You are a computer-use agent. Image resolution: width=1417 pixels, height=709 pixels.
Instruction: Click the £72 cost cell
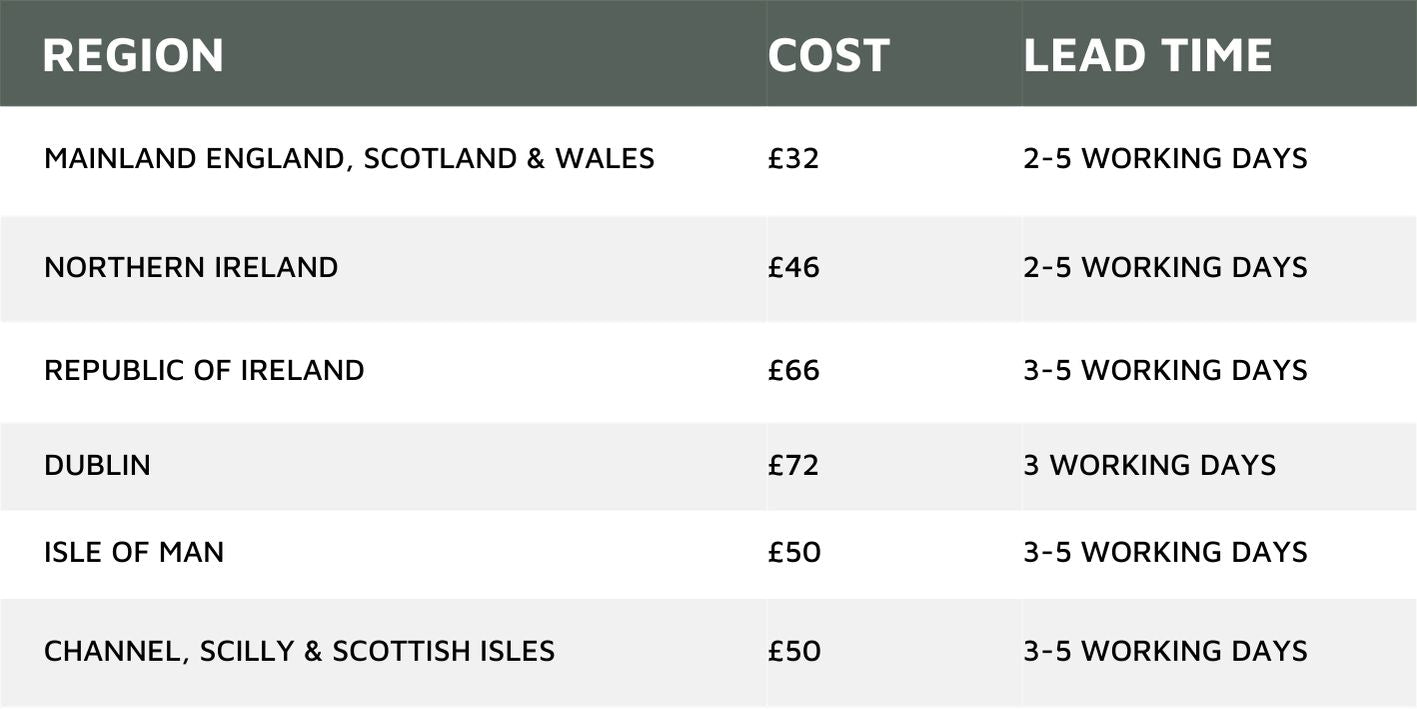(794, 466)
